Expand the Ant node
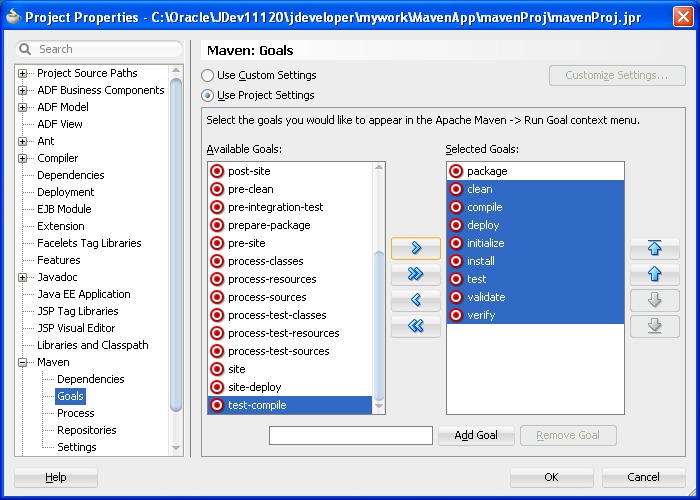700x500 pixels. [22, 142]
